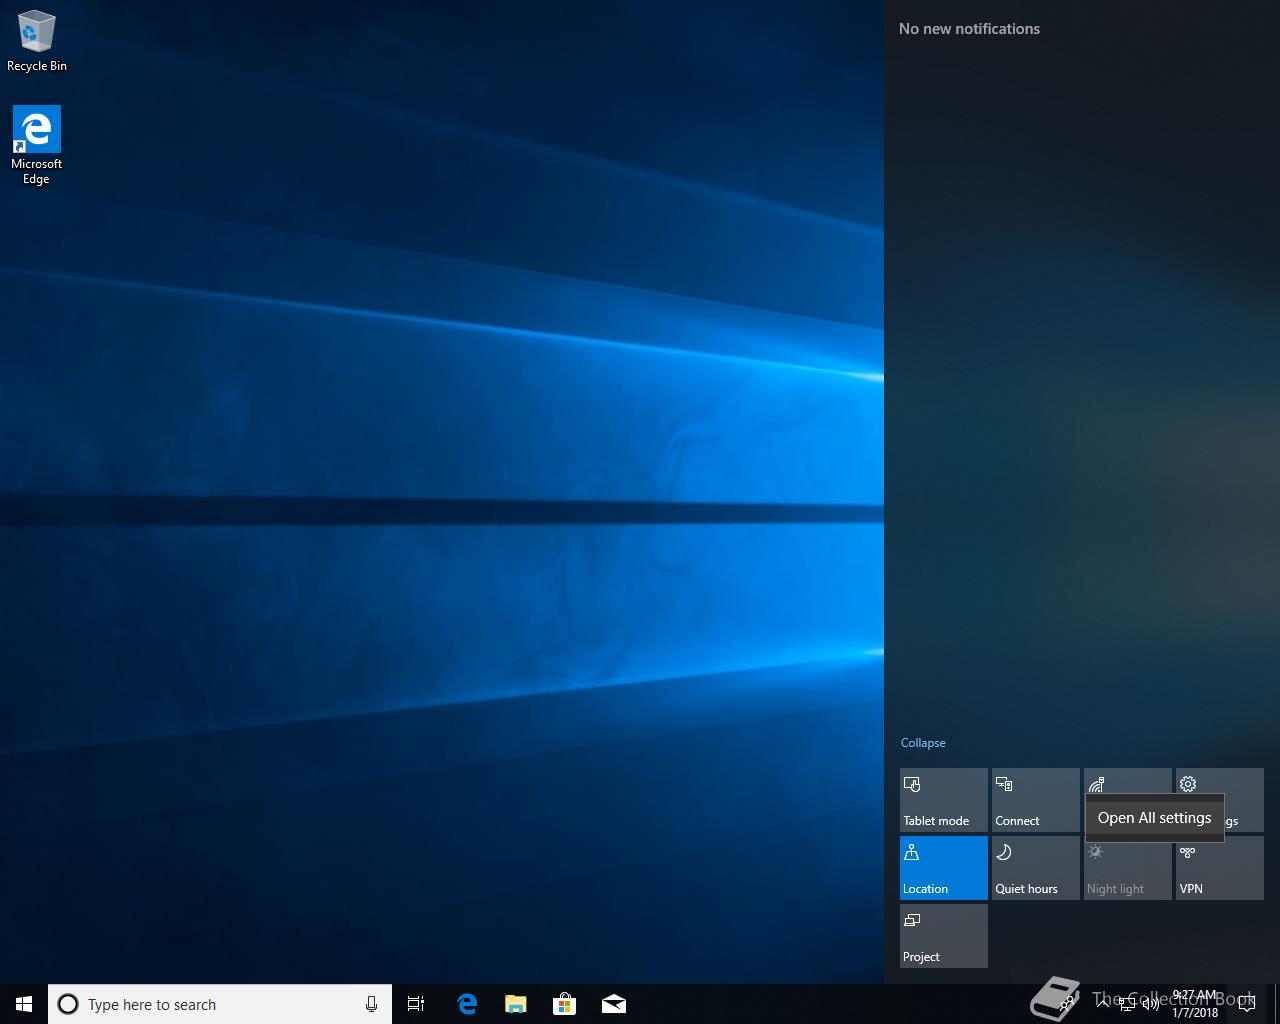
Task: Open Task View from the taskbar
Action: click(416, 1004)
